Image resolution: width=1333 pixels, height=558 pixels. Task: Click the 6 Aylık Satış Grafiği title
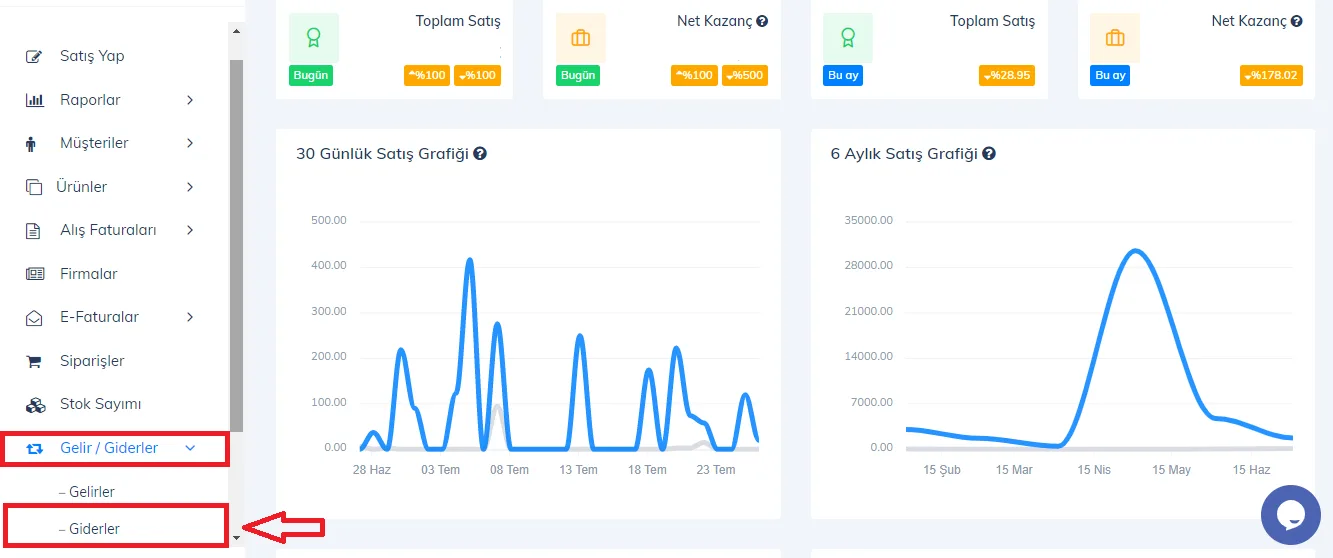click(903, 154)
